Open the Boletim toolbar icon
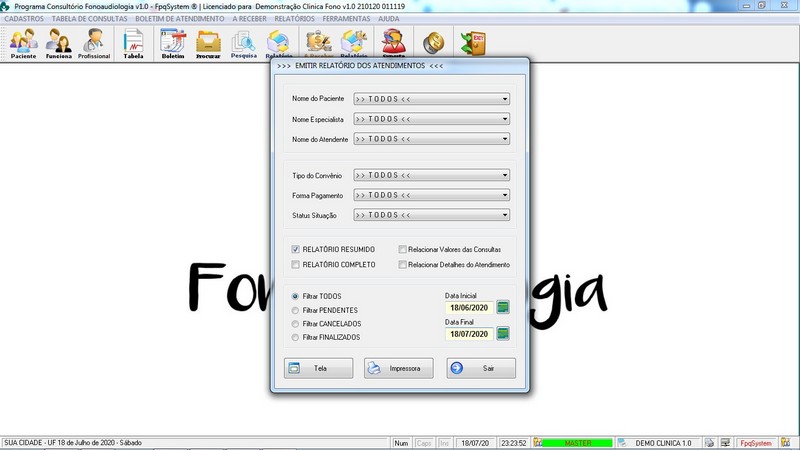Viewport: 800px width, 450px height. tap(173, 43)
